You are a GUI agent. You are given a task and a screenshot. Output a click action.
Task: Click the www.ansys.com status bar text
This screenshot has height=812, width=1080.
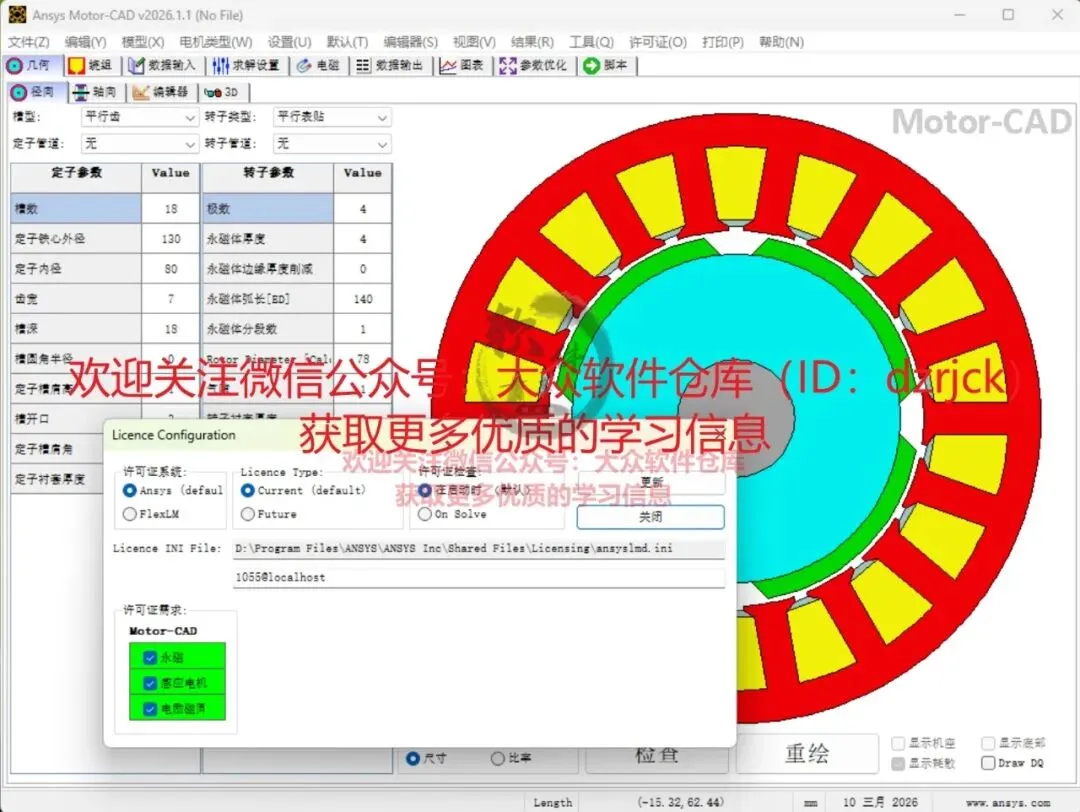1008,803
